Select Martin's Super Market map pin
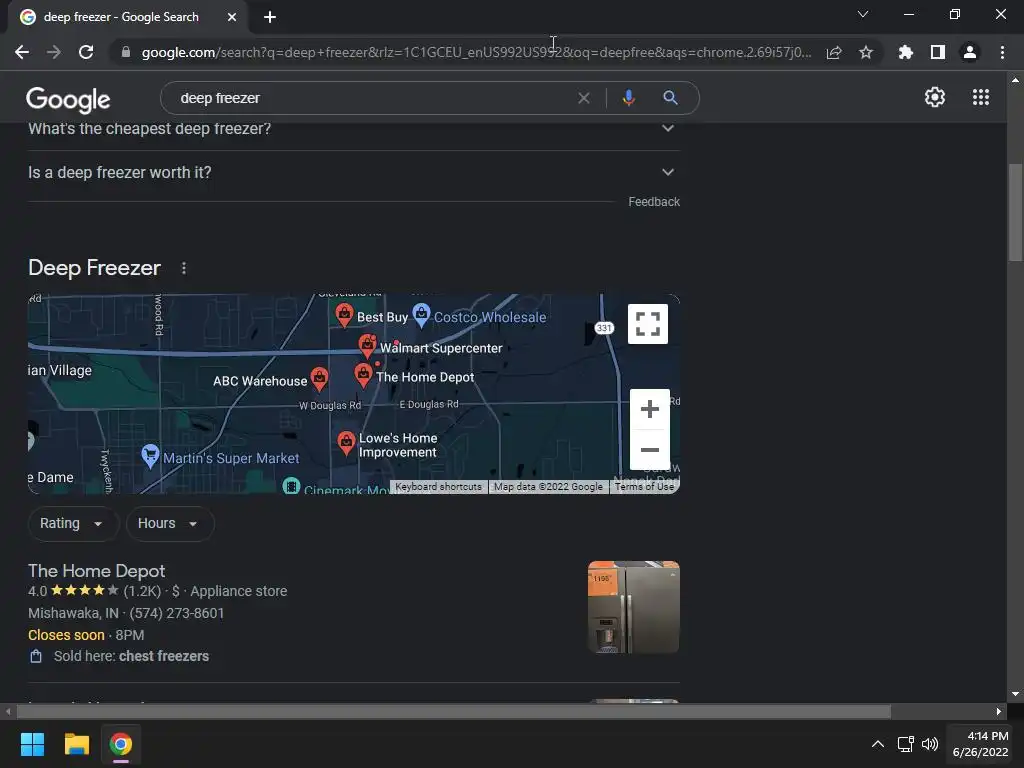The width and height of the screenshot is (1024, 768). (x=150, y=455)
